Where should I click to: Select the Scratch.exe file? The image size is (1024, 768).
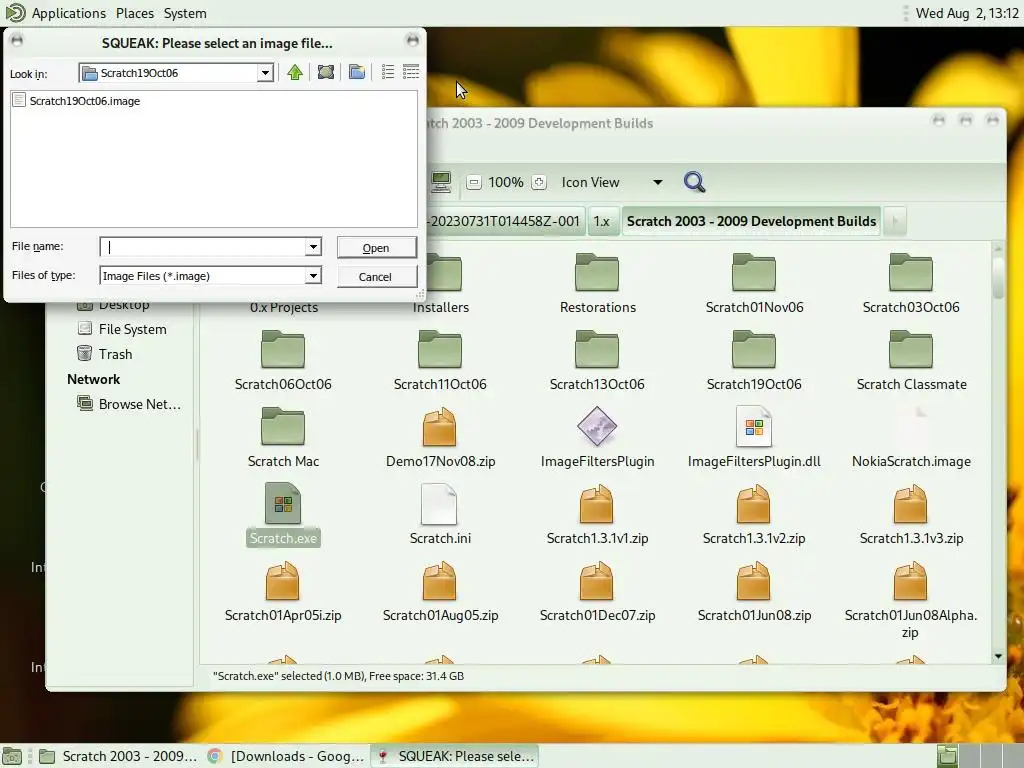coord(283,515)
